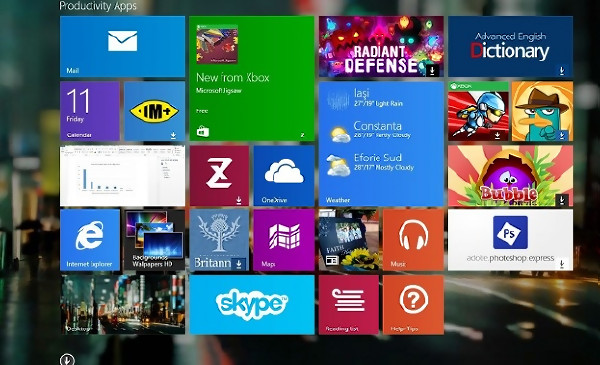Launch Internet Explorer tile
600x365 pixels.
(90, 240)
